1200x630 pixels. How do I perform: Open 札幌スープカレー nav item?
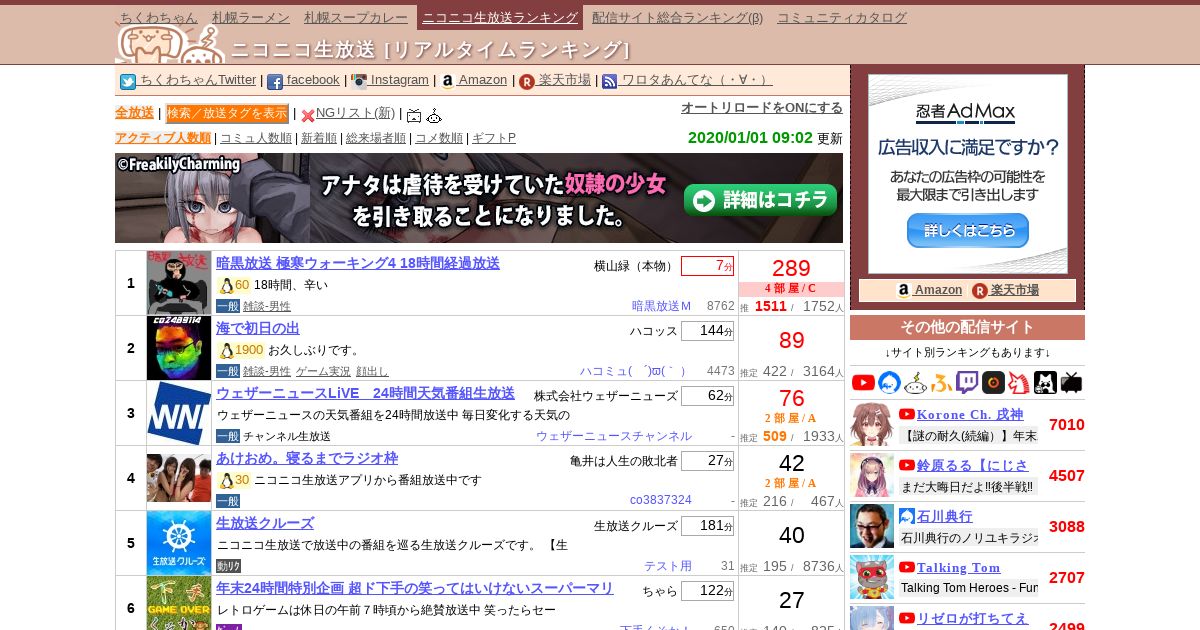click(357, 17)
